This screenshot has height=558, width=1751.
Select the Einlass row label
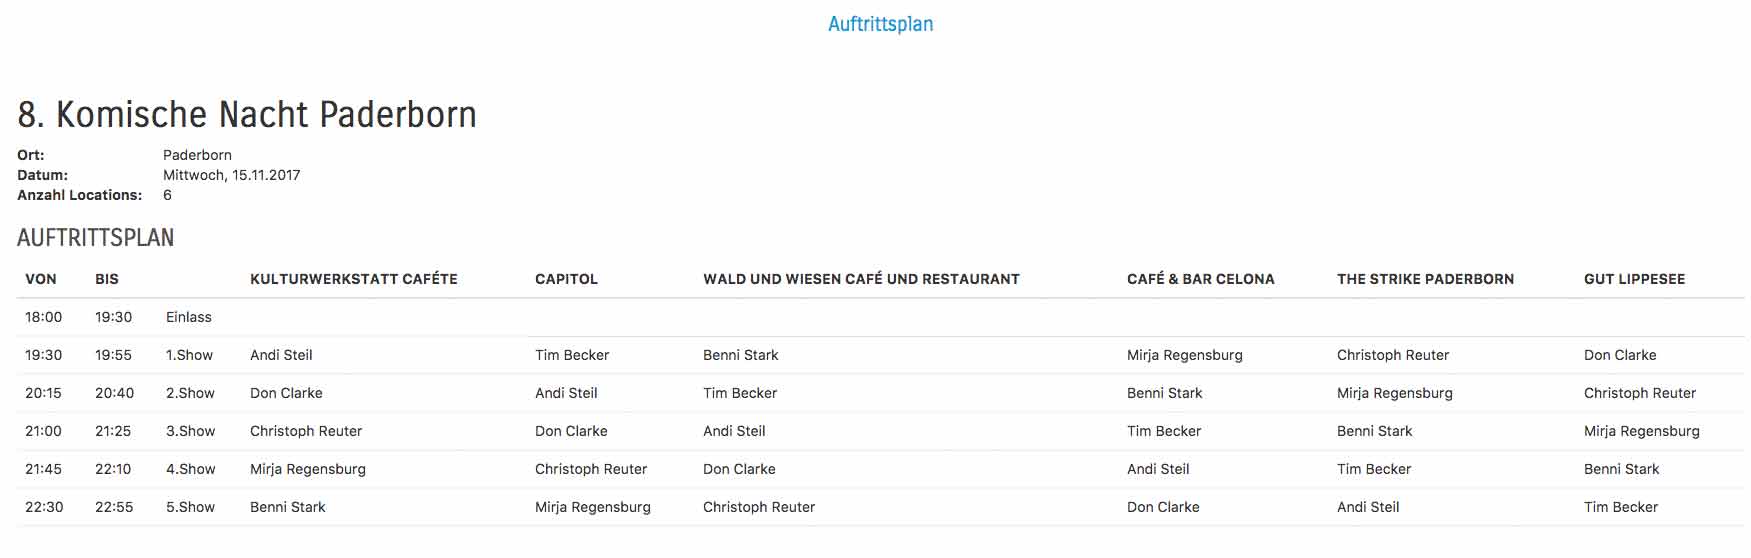pos(189,317)
